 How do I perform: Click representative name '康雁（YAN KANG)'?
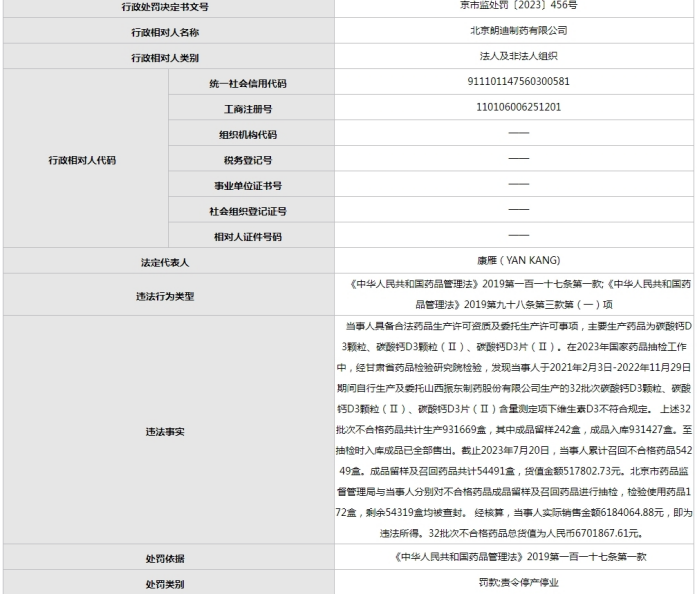pos(518,260)
